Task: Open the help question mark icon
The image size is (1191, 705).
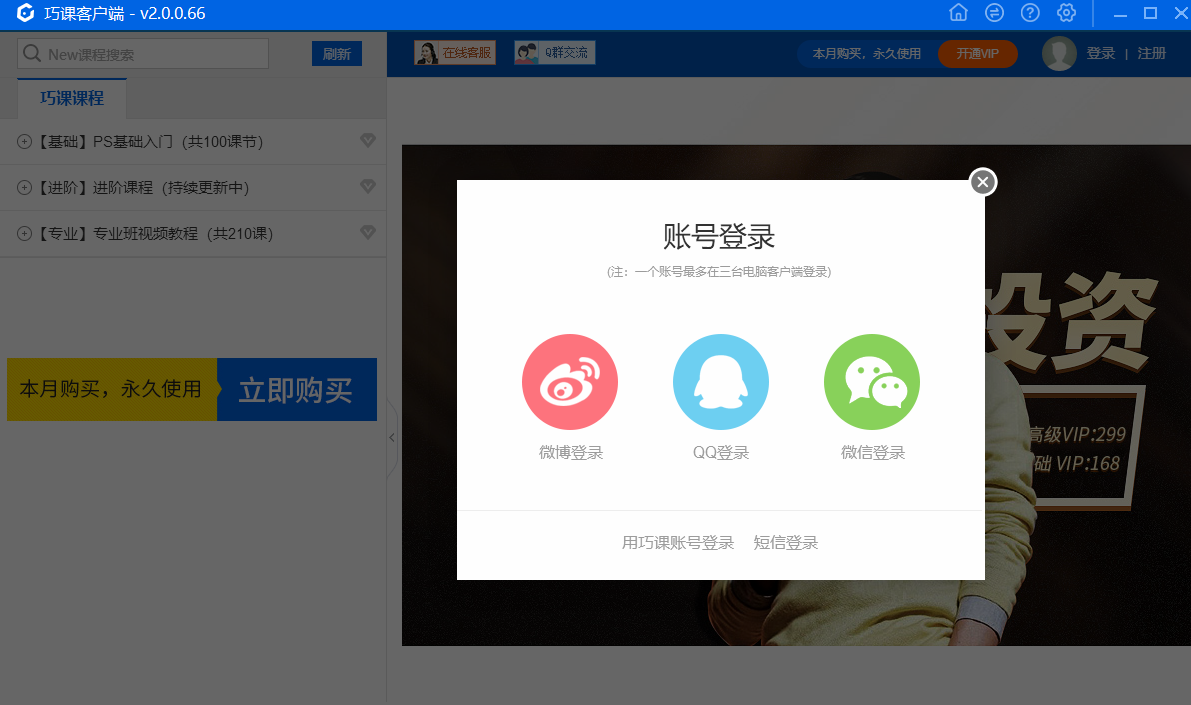Action: coord(1030,13)
